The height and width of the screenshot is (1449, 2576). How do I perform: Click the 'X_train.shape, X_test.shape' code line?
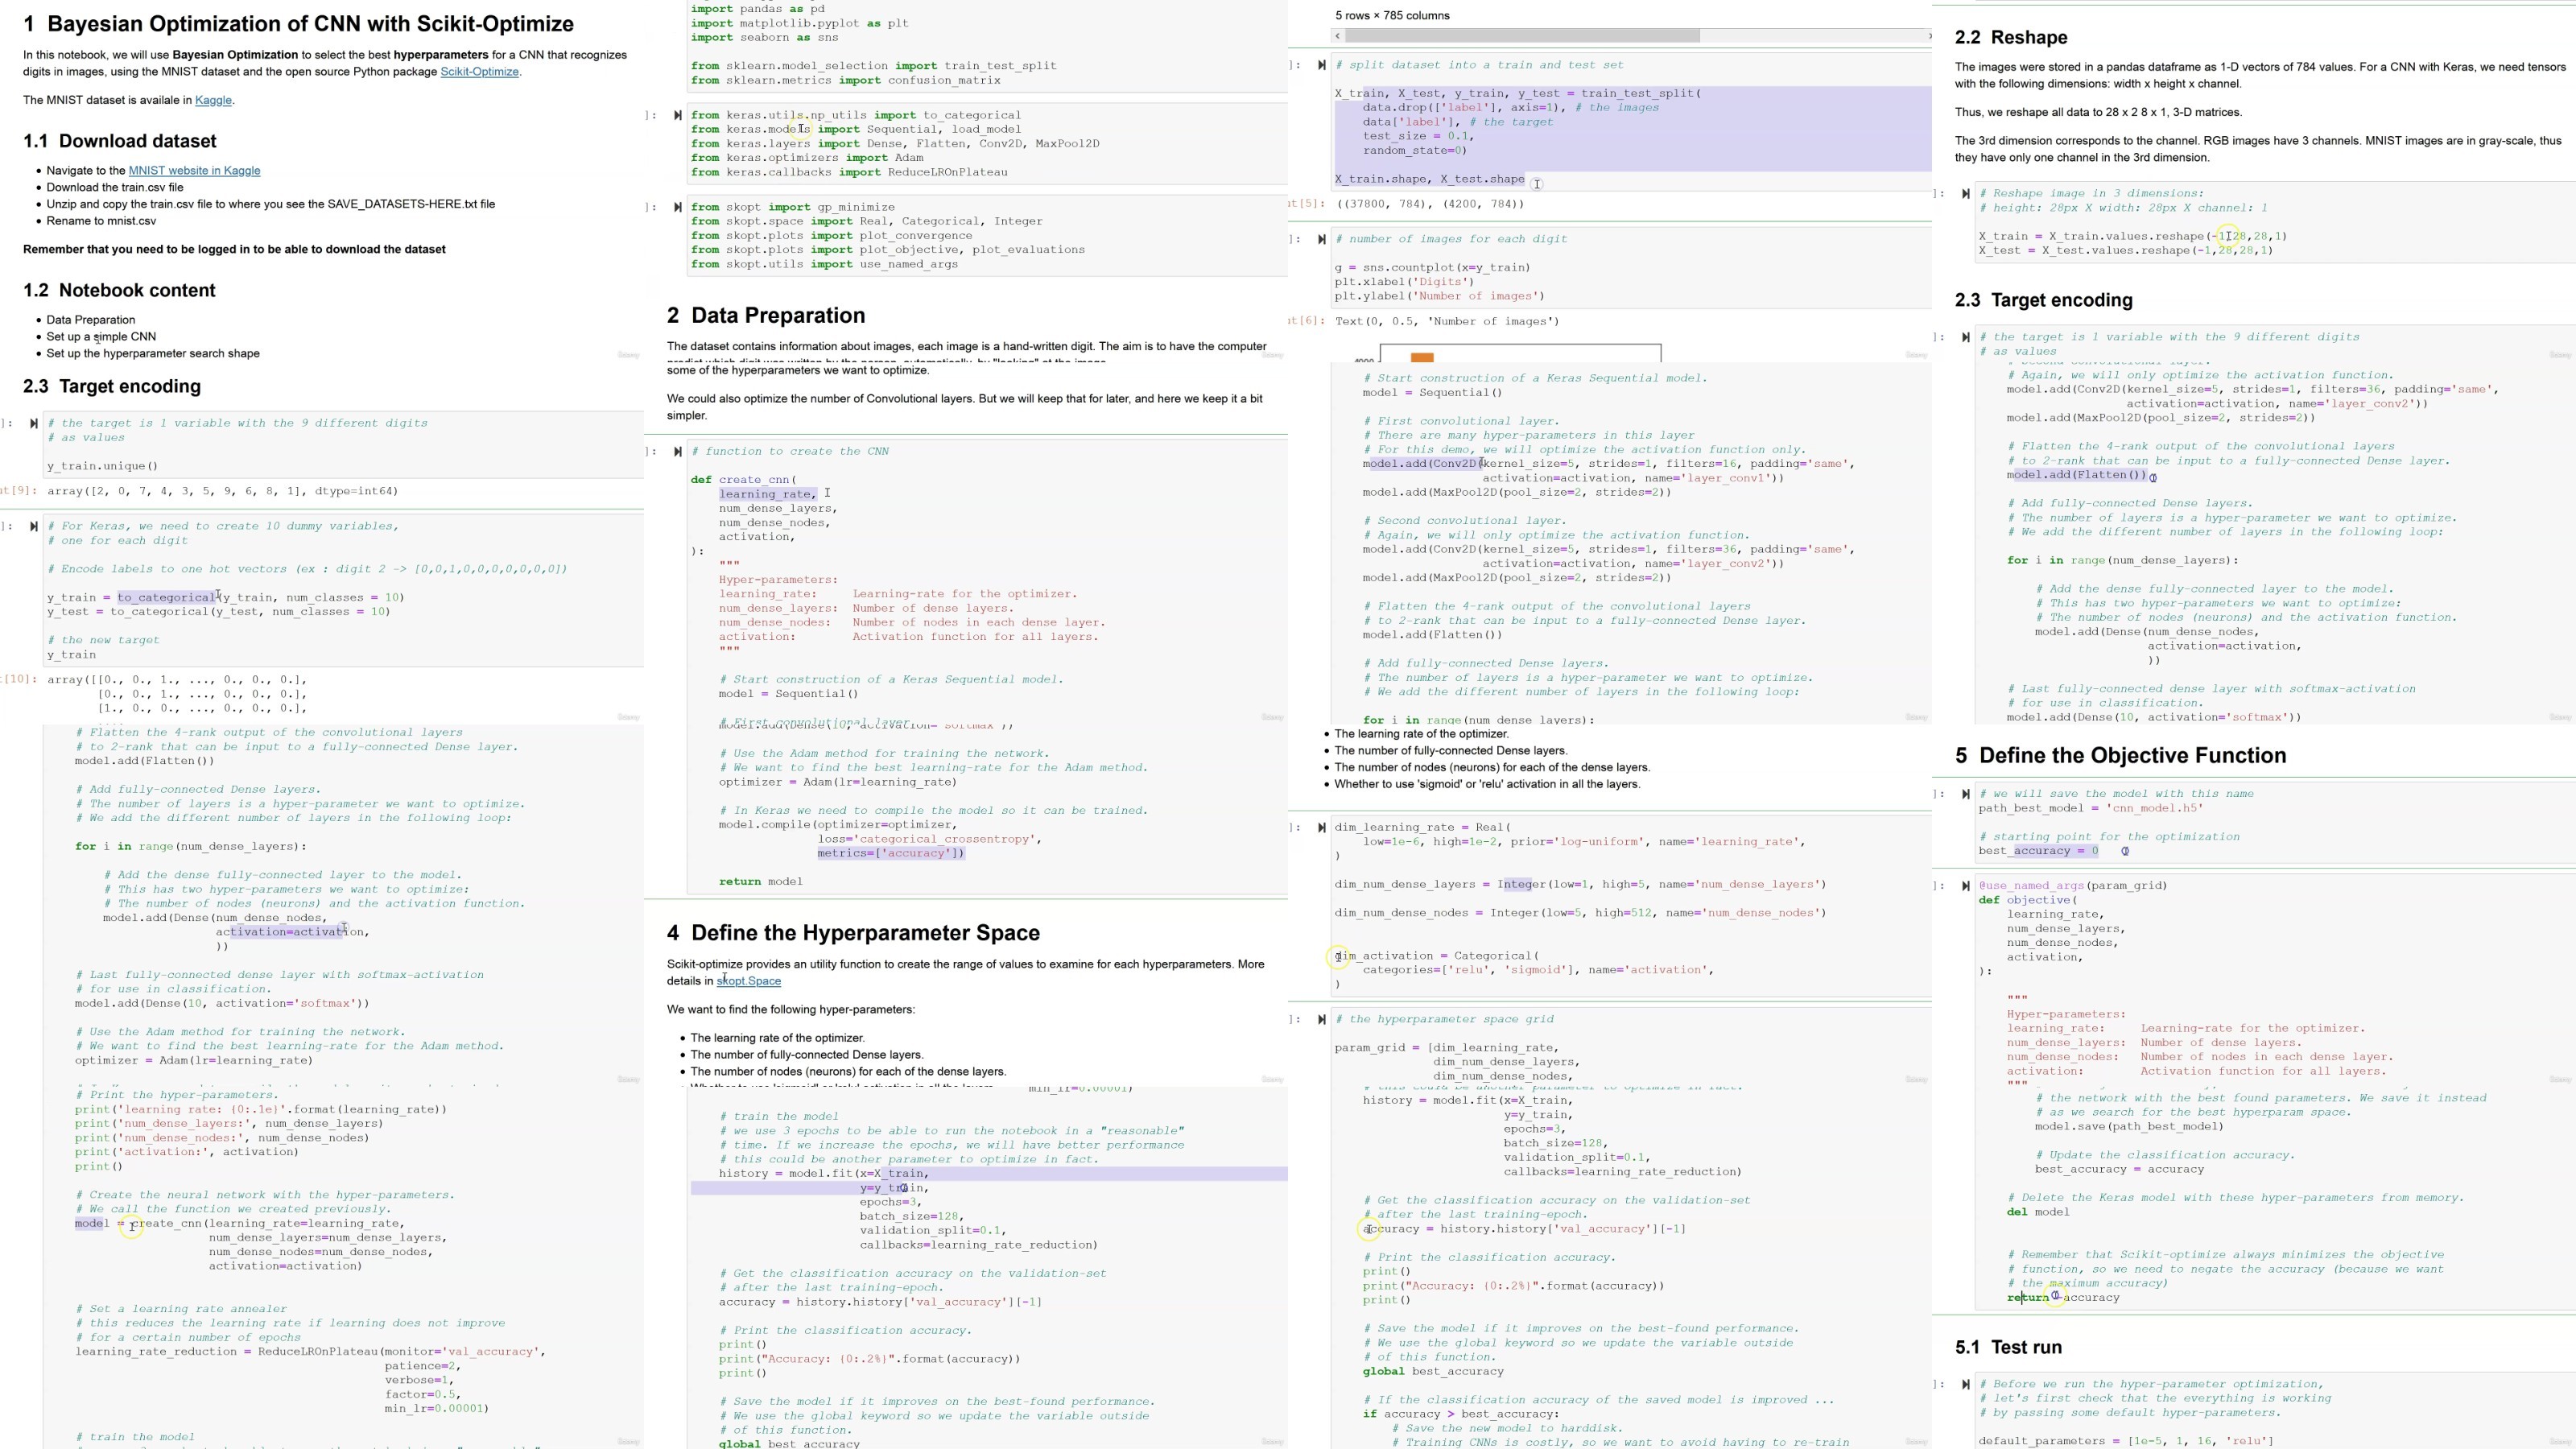tap(1429, 179)
